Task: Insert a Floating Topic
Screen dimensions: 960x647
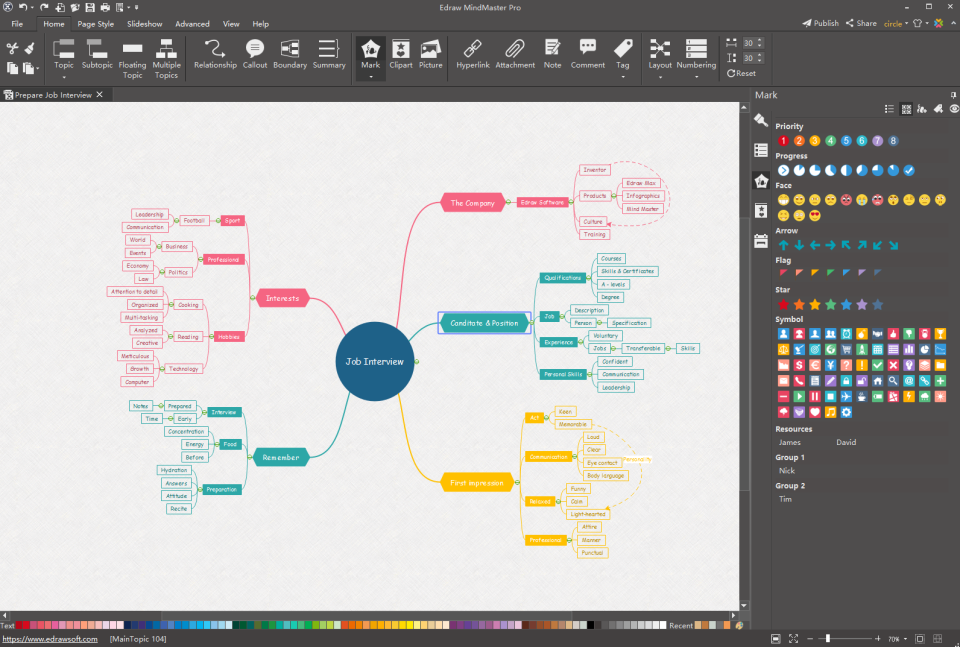Action: [x=132, y=59]
